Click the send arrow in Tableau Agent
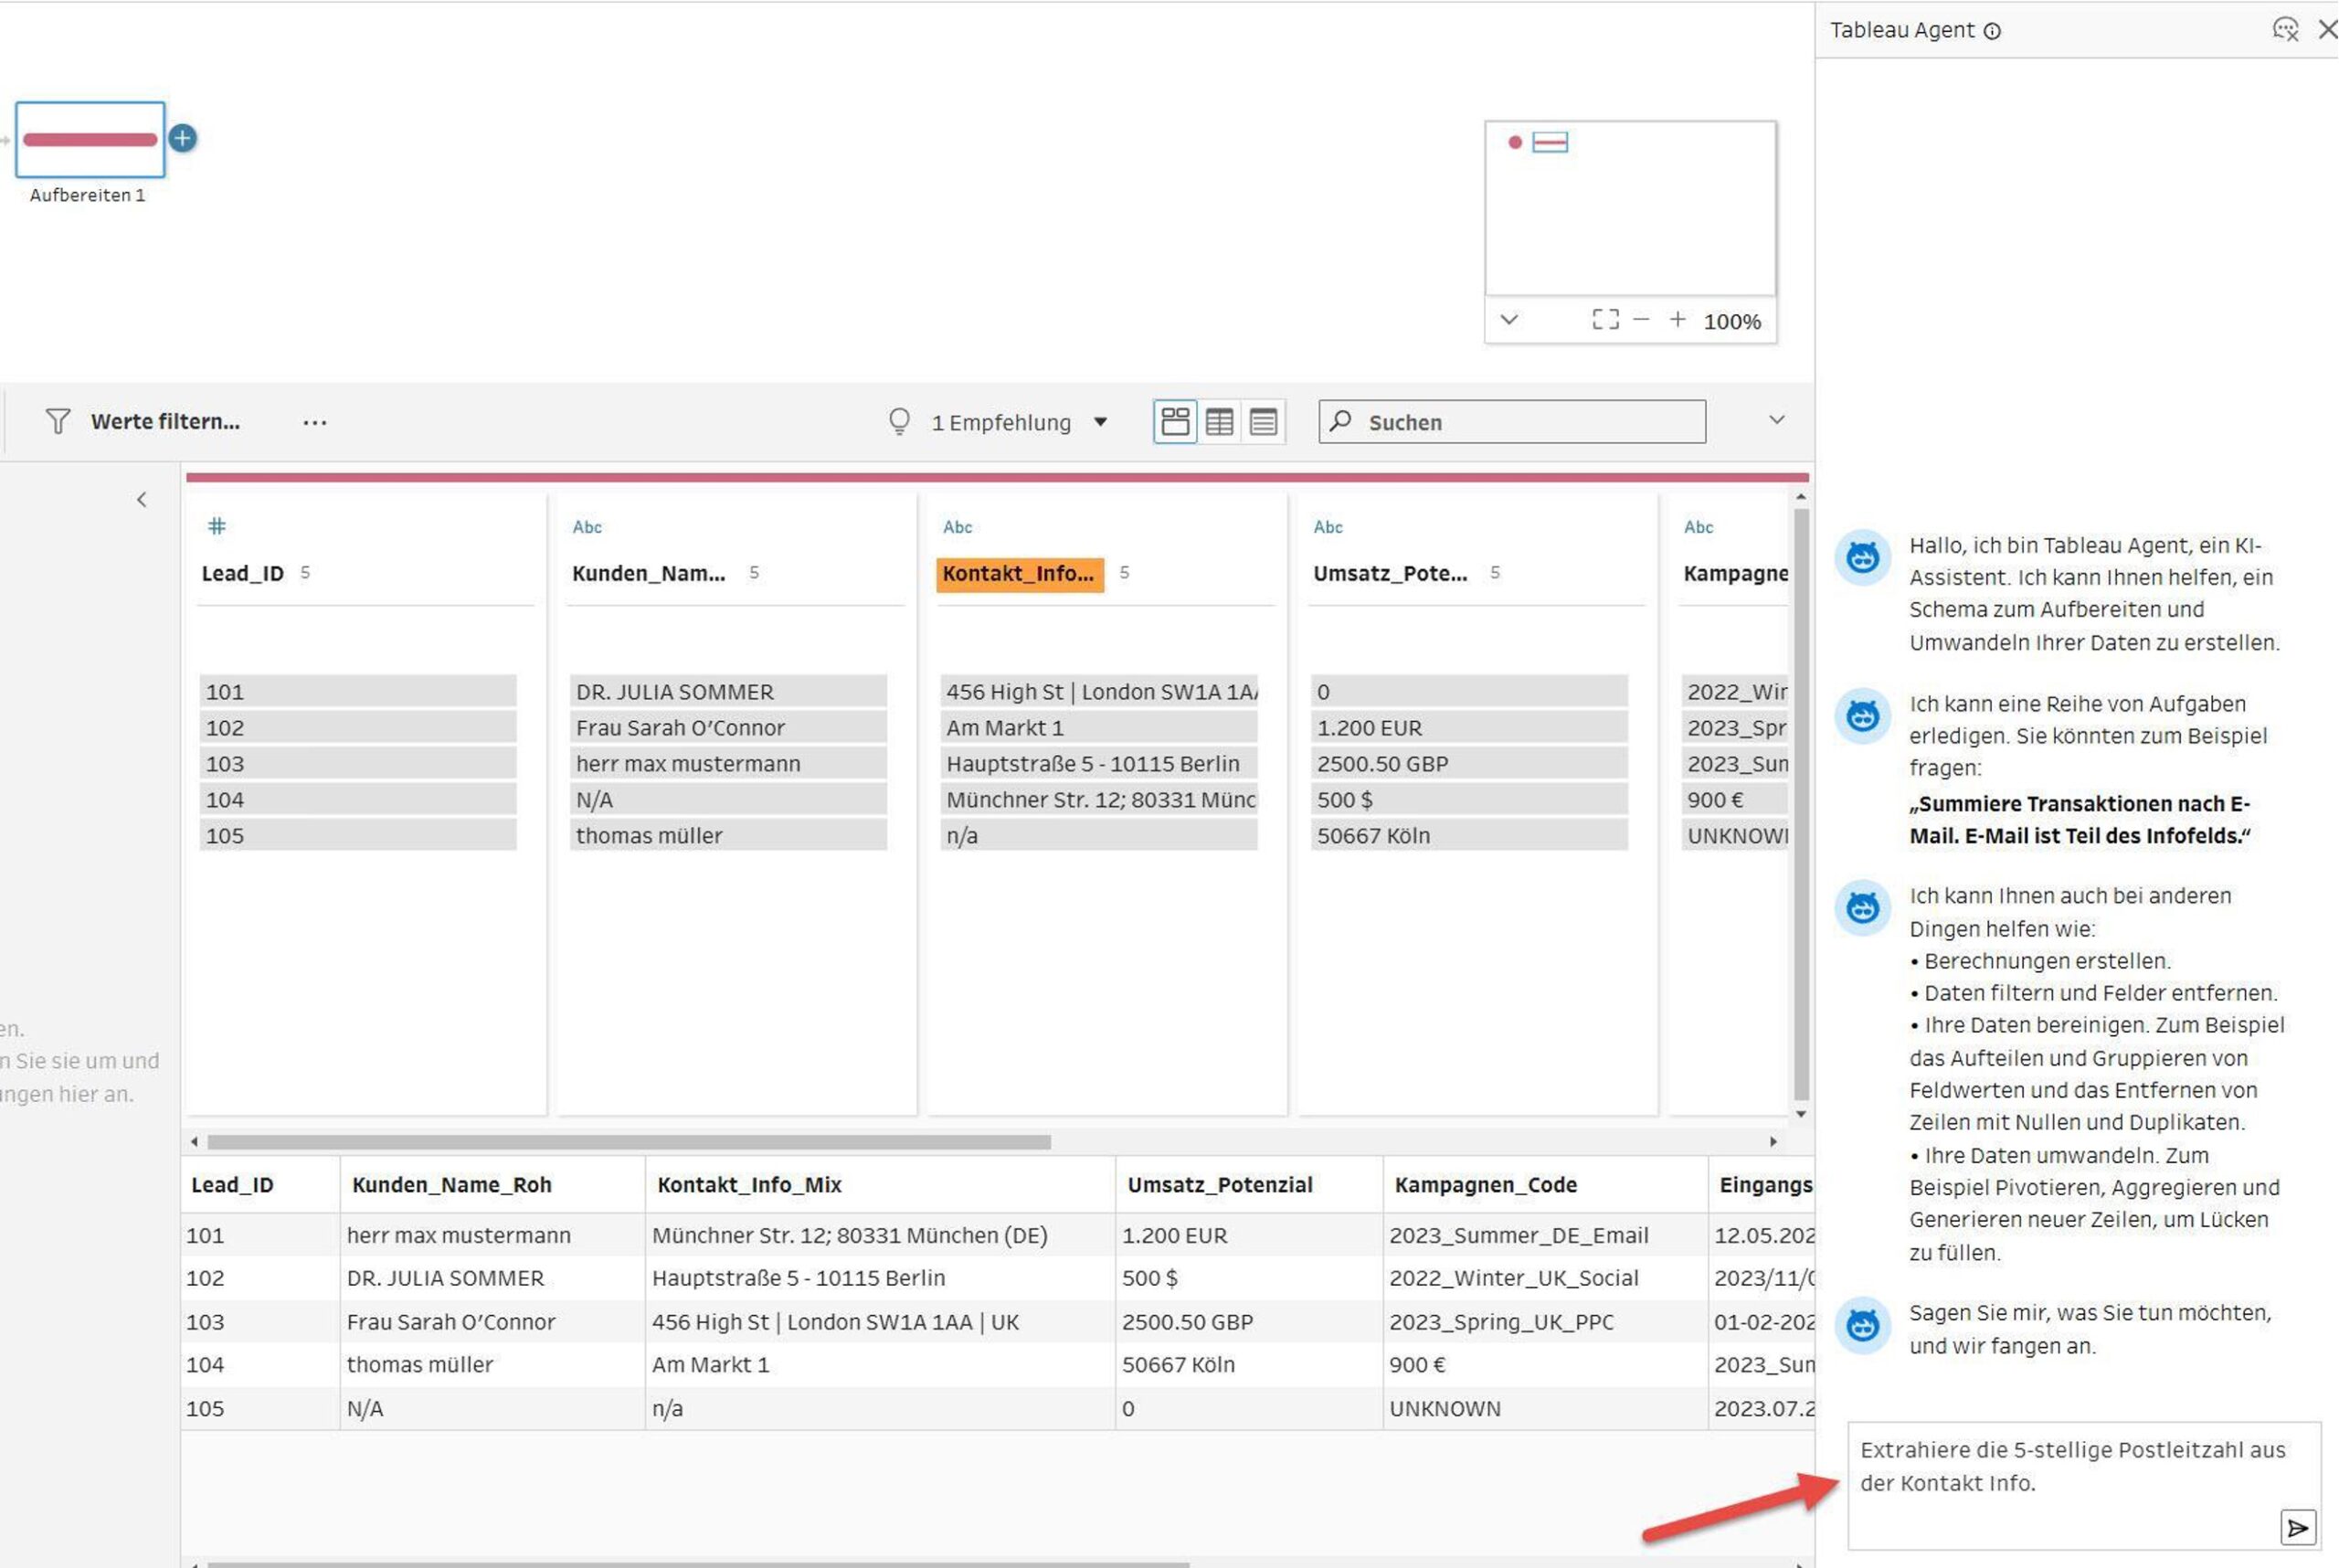Screen dimensions: 2339x1568 point(2297,1527)
